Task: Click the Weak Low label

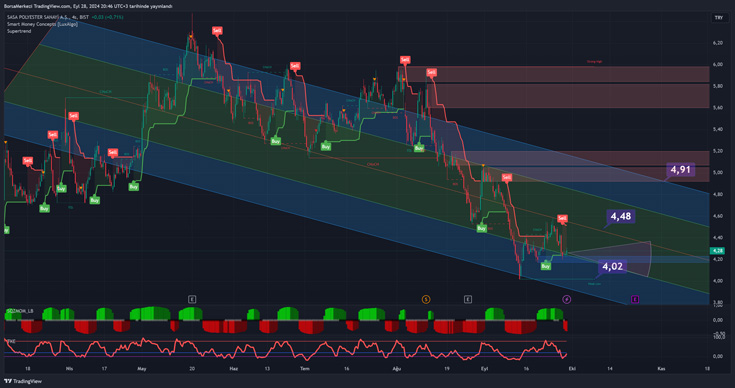Action: (x=594, y=284)
